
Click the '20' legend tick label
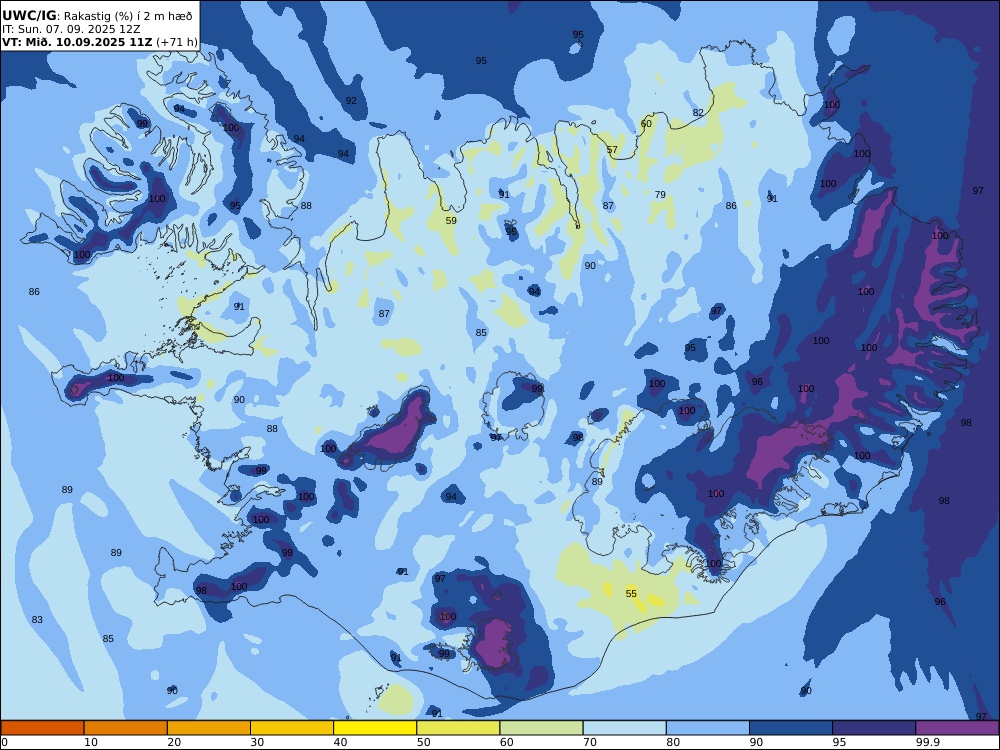coord(174,742)
